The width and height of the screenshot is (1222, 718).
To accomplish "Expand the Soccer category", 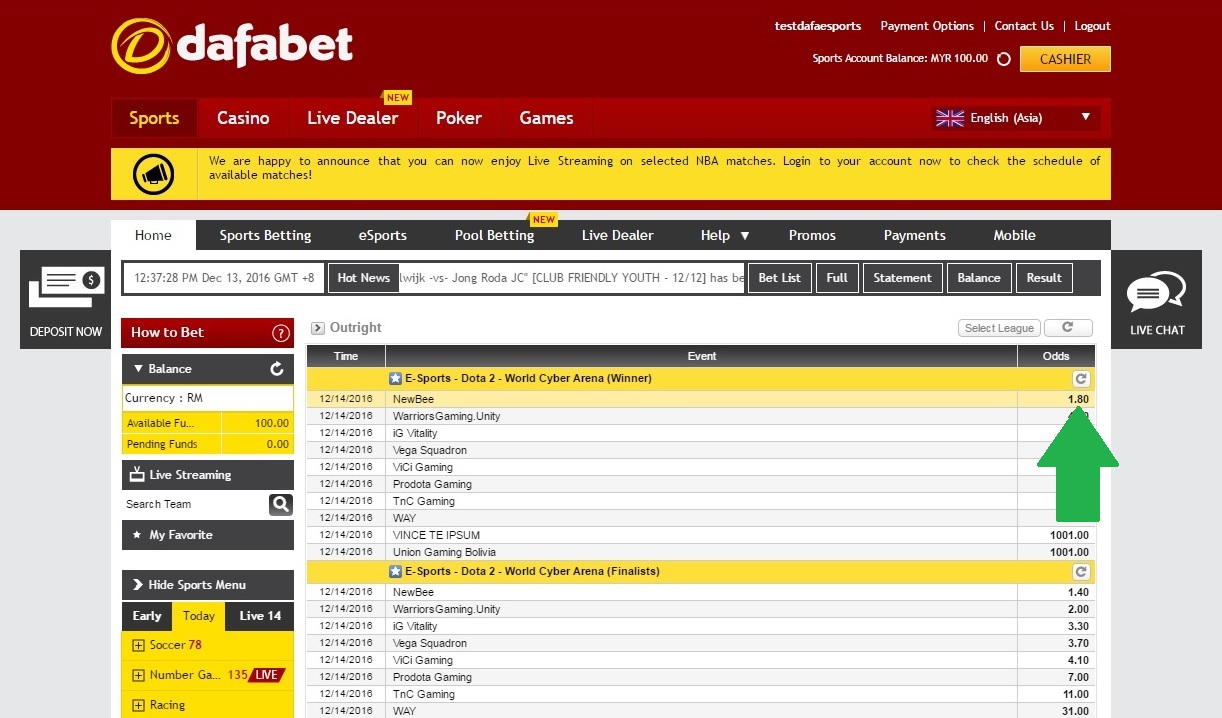I will pos(137,645).
